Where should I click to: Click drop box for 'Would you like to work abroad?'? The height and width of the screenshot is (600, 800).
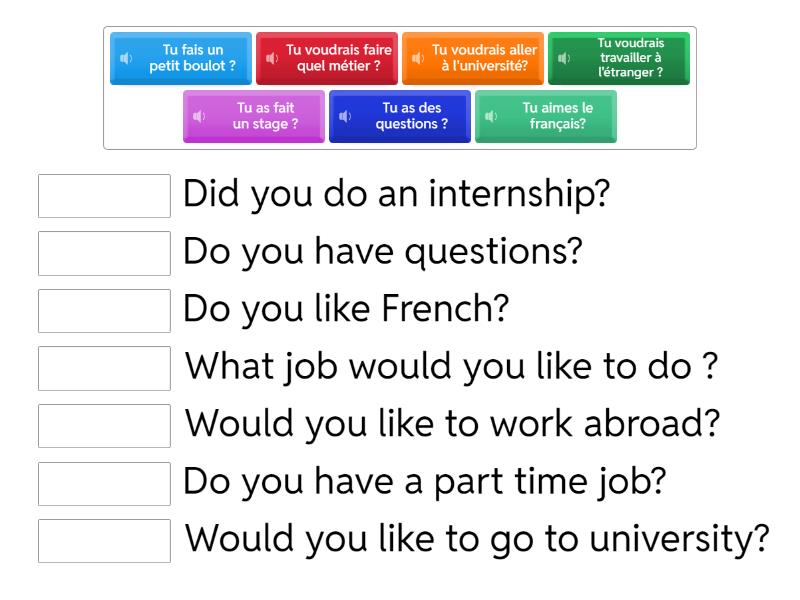coord(104,425)
